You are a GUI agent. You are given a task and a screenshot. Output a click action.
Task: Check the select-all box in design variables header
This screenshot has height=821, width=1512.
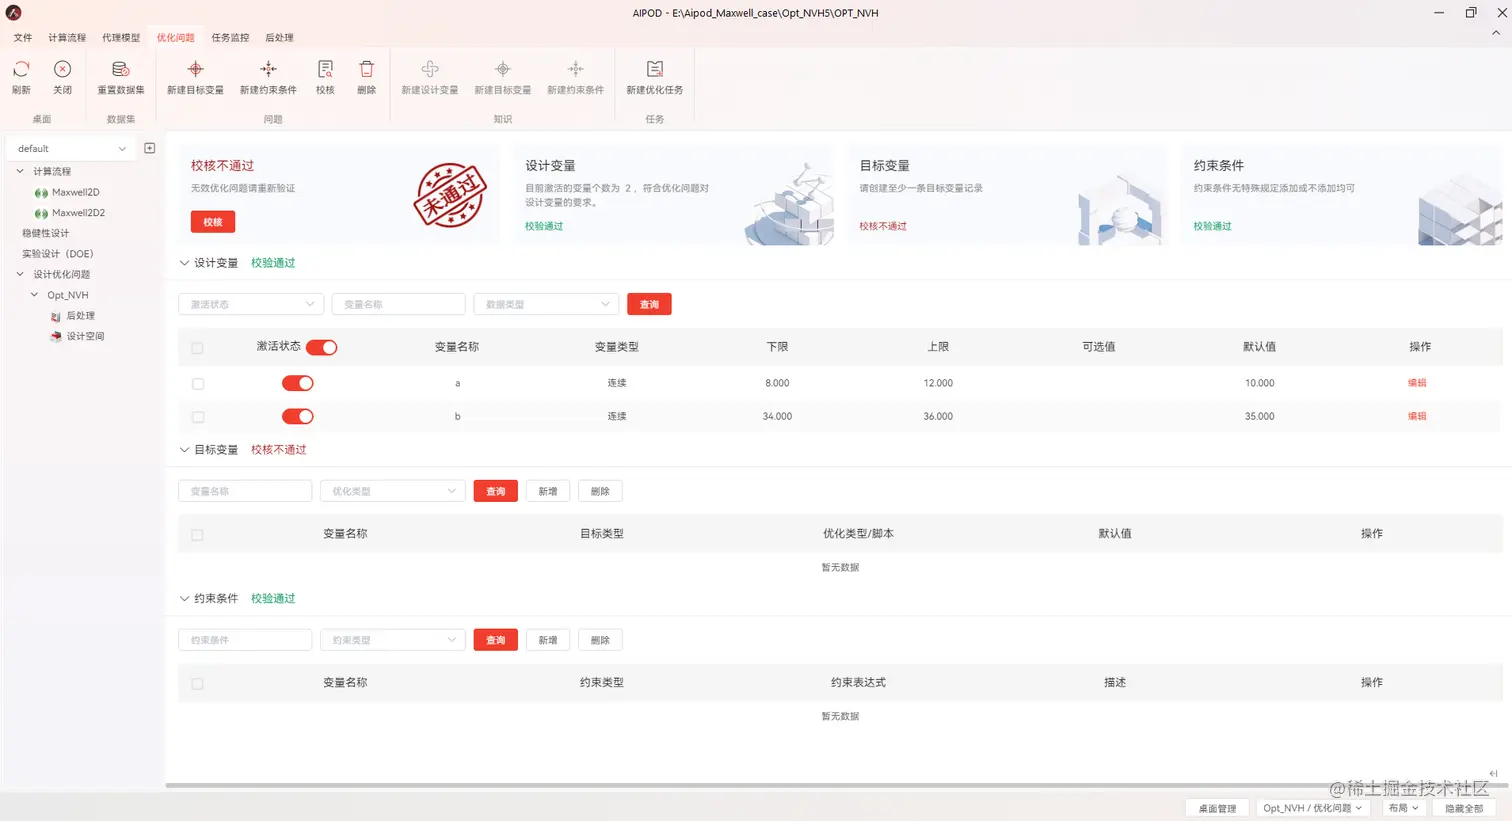tap(197, 348)
